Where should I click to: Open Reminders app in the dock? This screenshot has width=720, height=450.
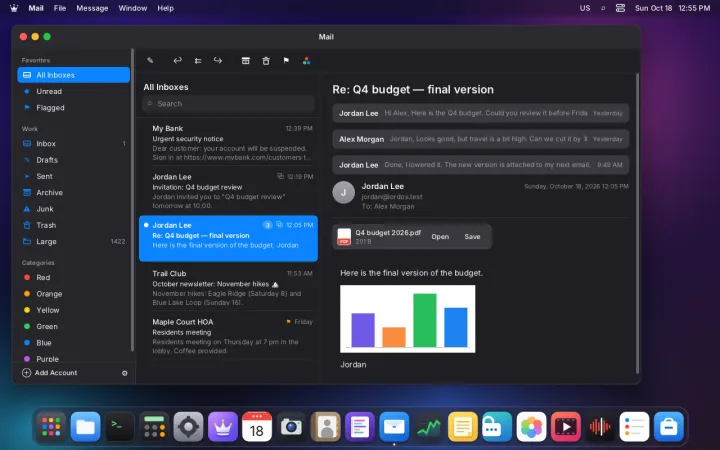634,427
